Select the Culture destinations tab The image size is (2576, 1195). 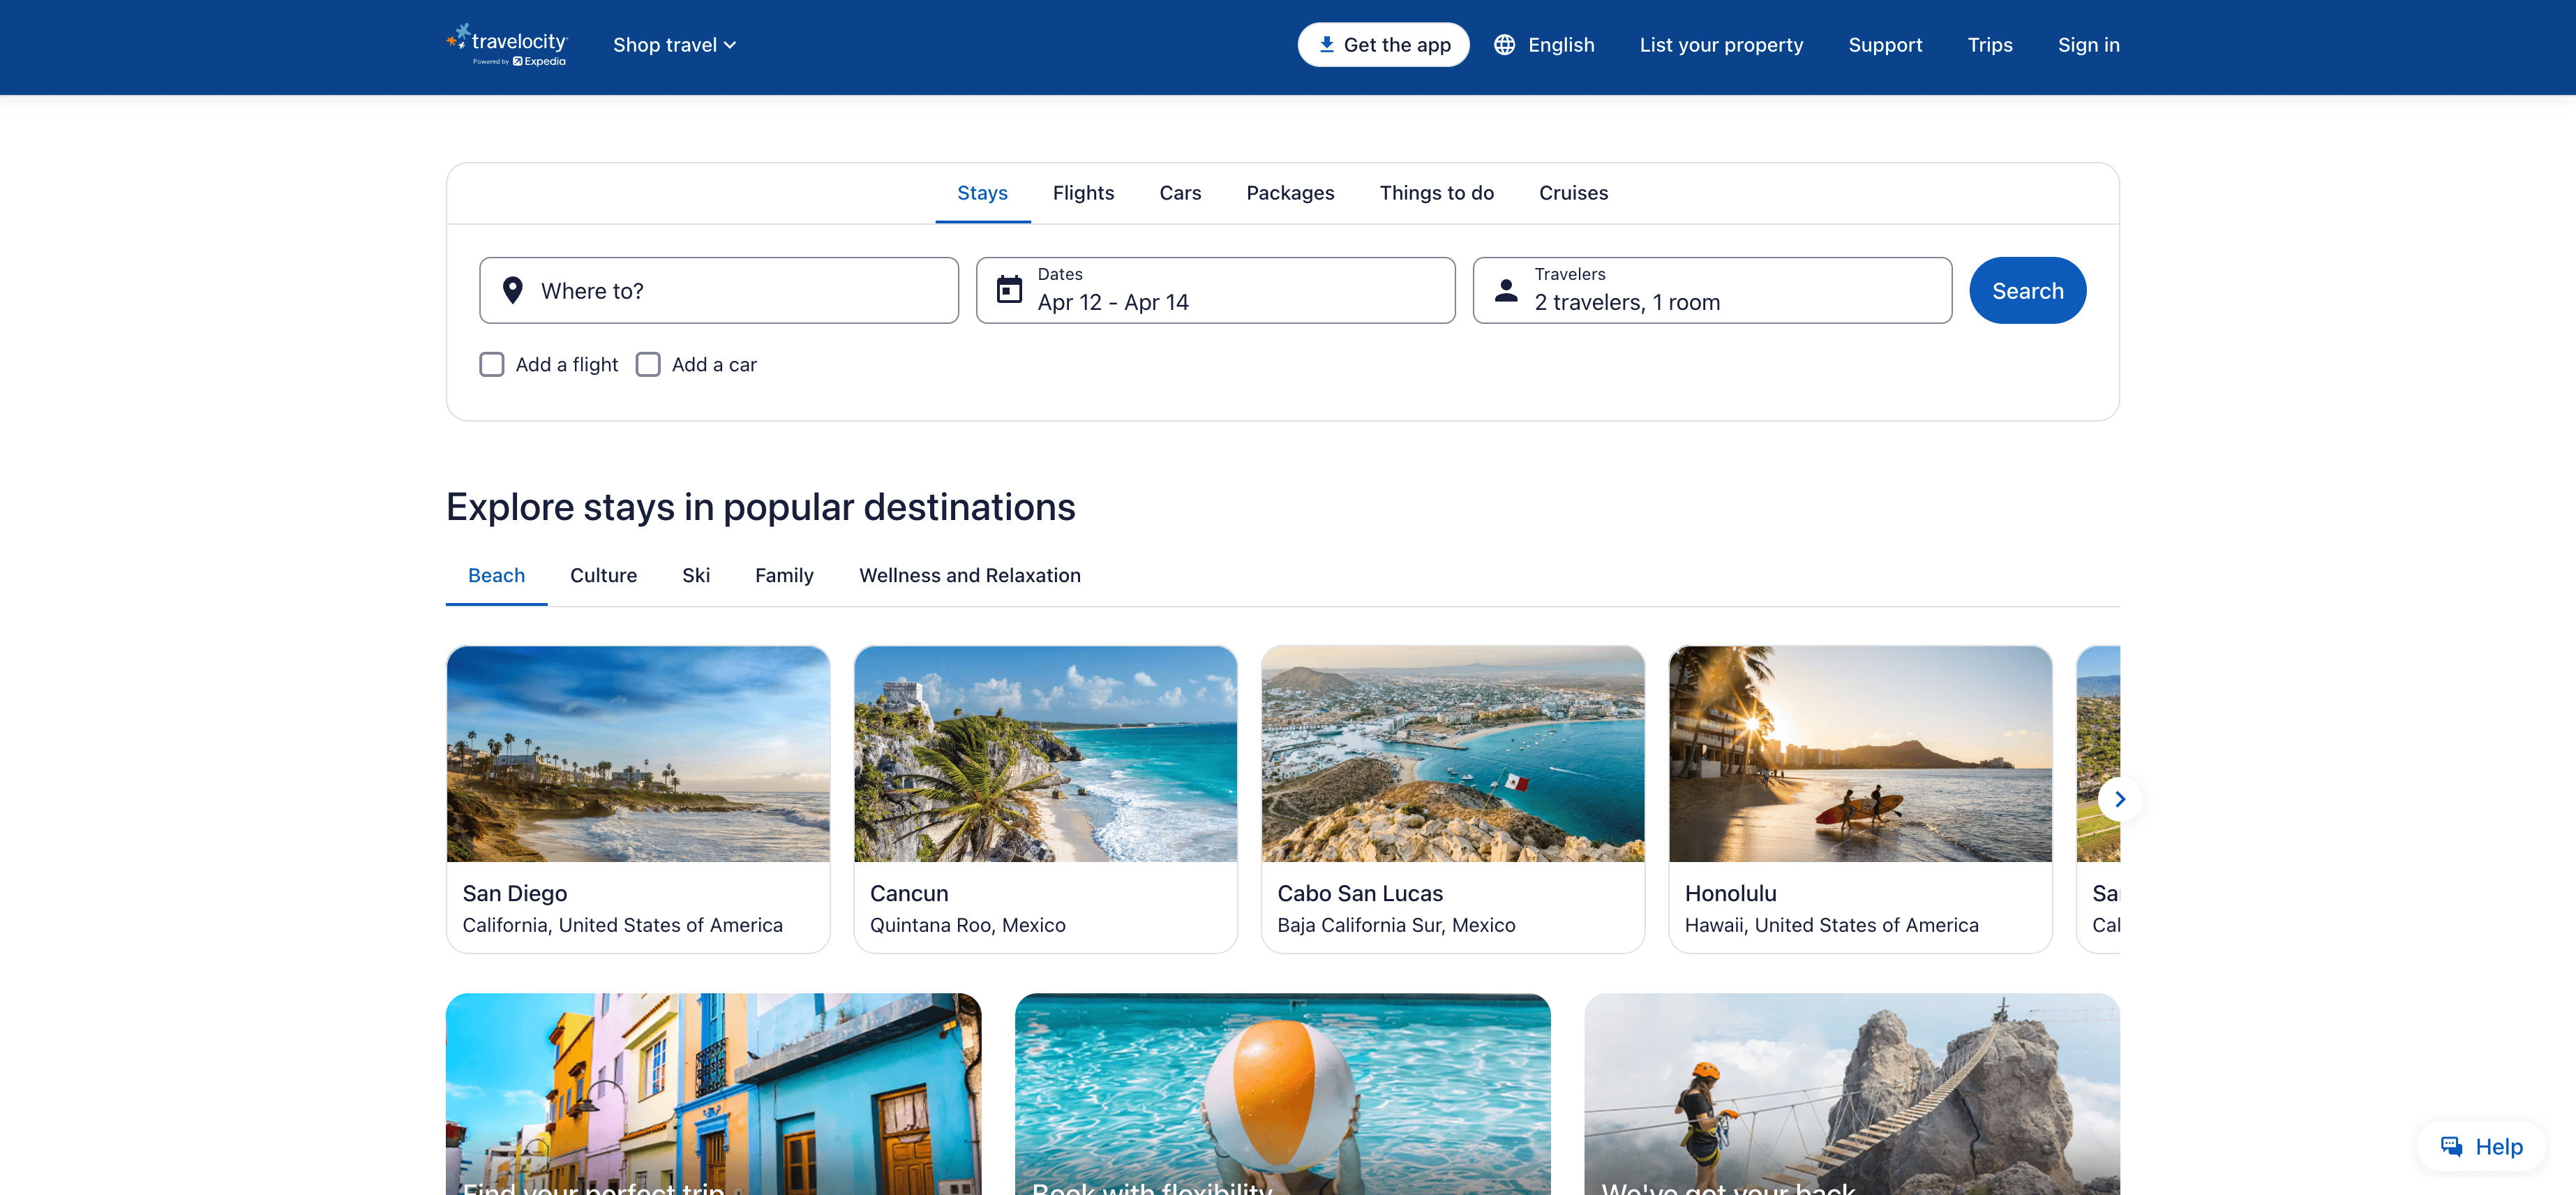pyautogui.click(x=603, y=575)
